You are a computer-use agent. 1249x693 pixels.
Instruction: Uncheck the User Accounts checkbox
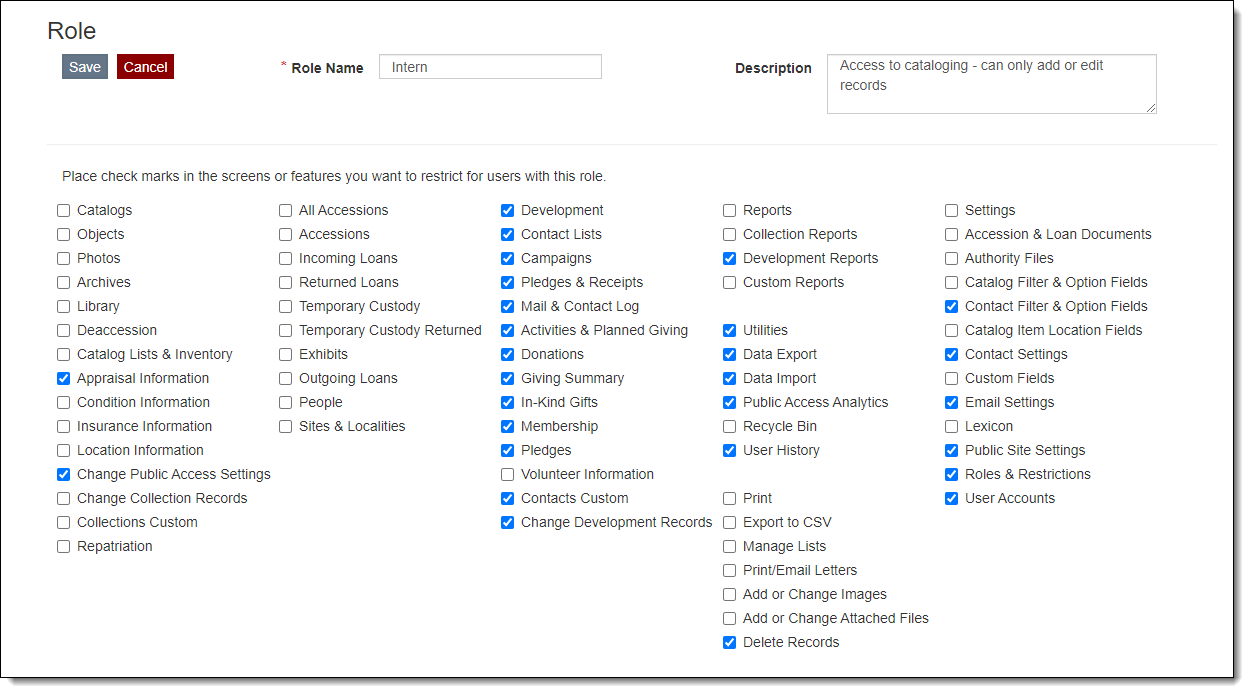click(951, 498)
